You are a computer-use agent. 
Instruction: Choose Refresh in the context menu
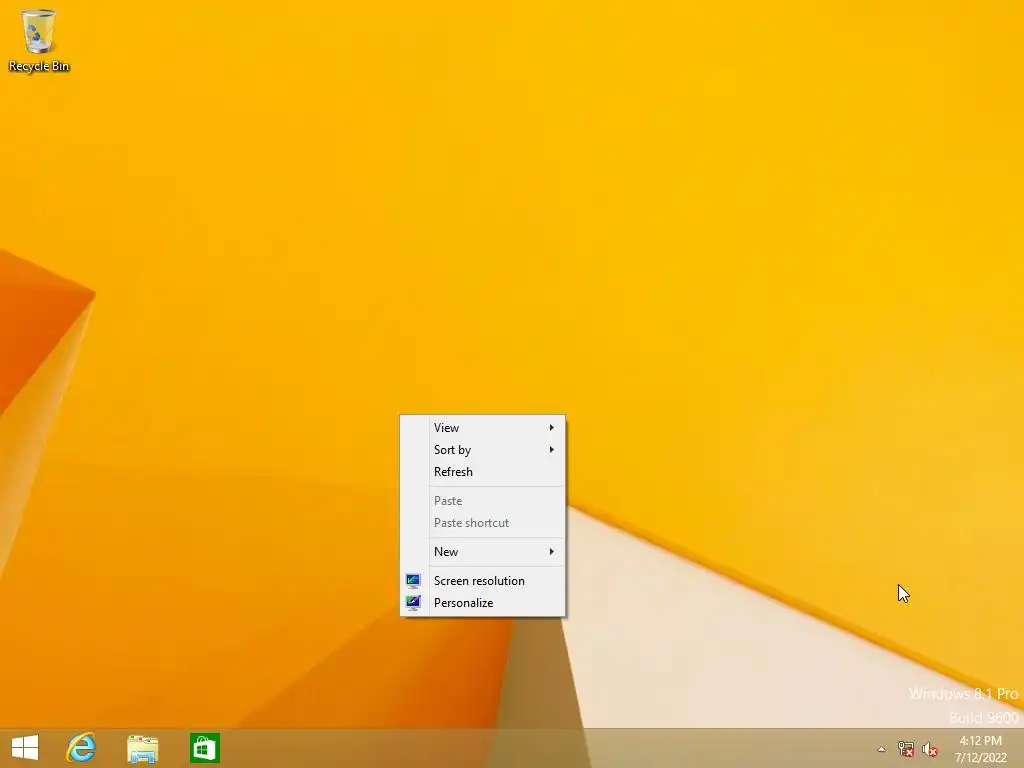click(x=483, y=472)
